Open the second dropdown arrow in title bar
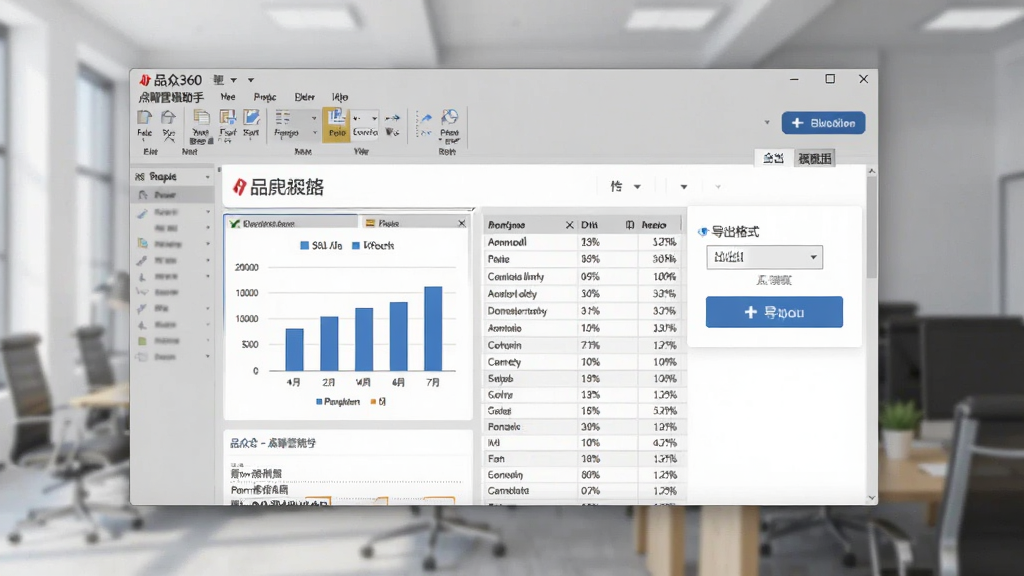Viewport: 1024px width, 576px height. pos(250,80)
